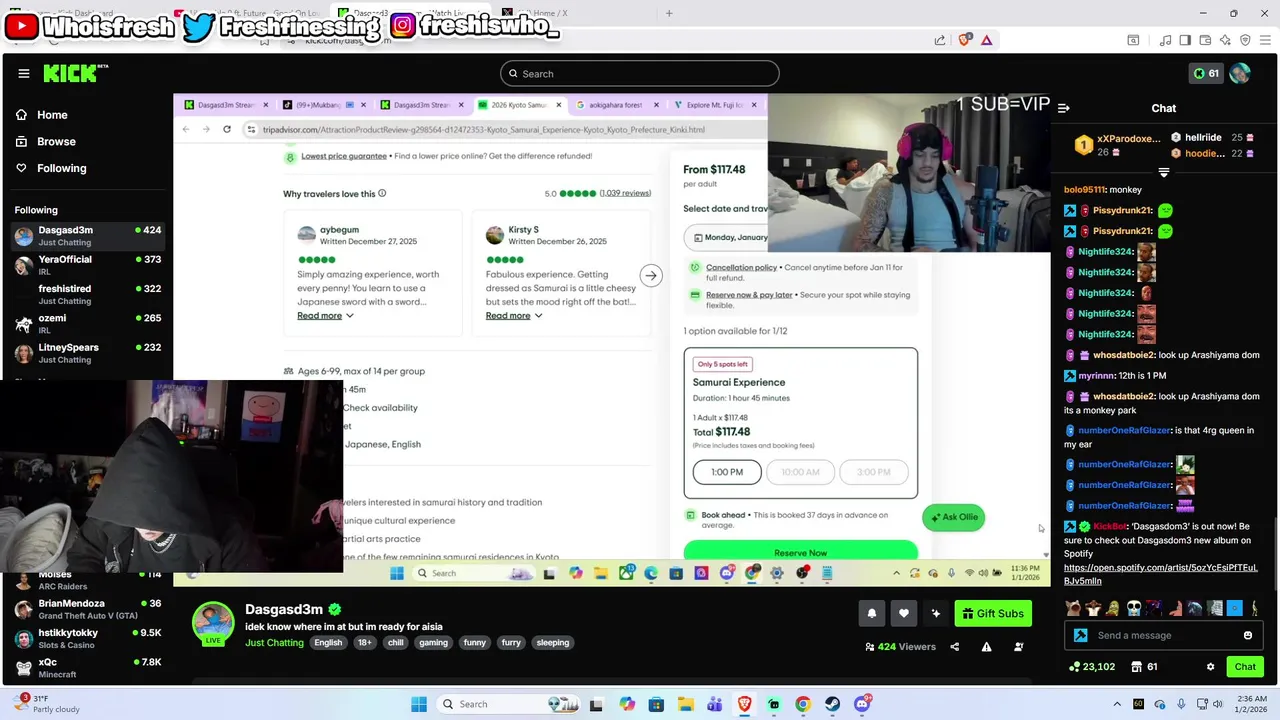
Task: Select BrianMendoza channel in the sidebar
Action: [87, 609]
